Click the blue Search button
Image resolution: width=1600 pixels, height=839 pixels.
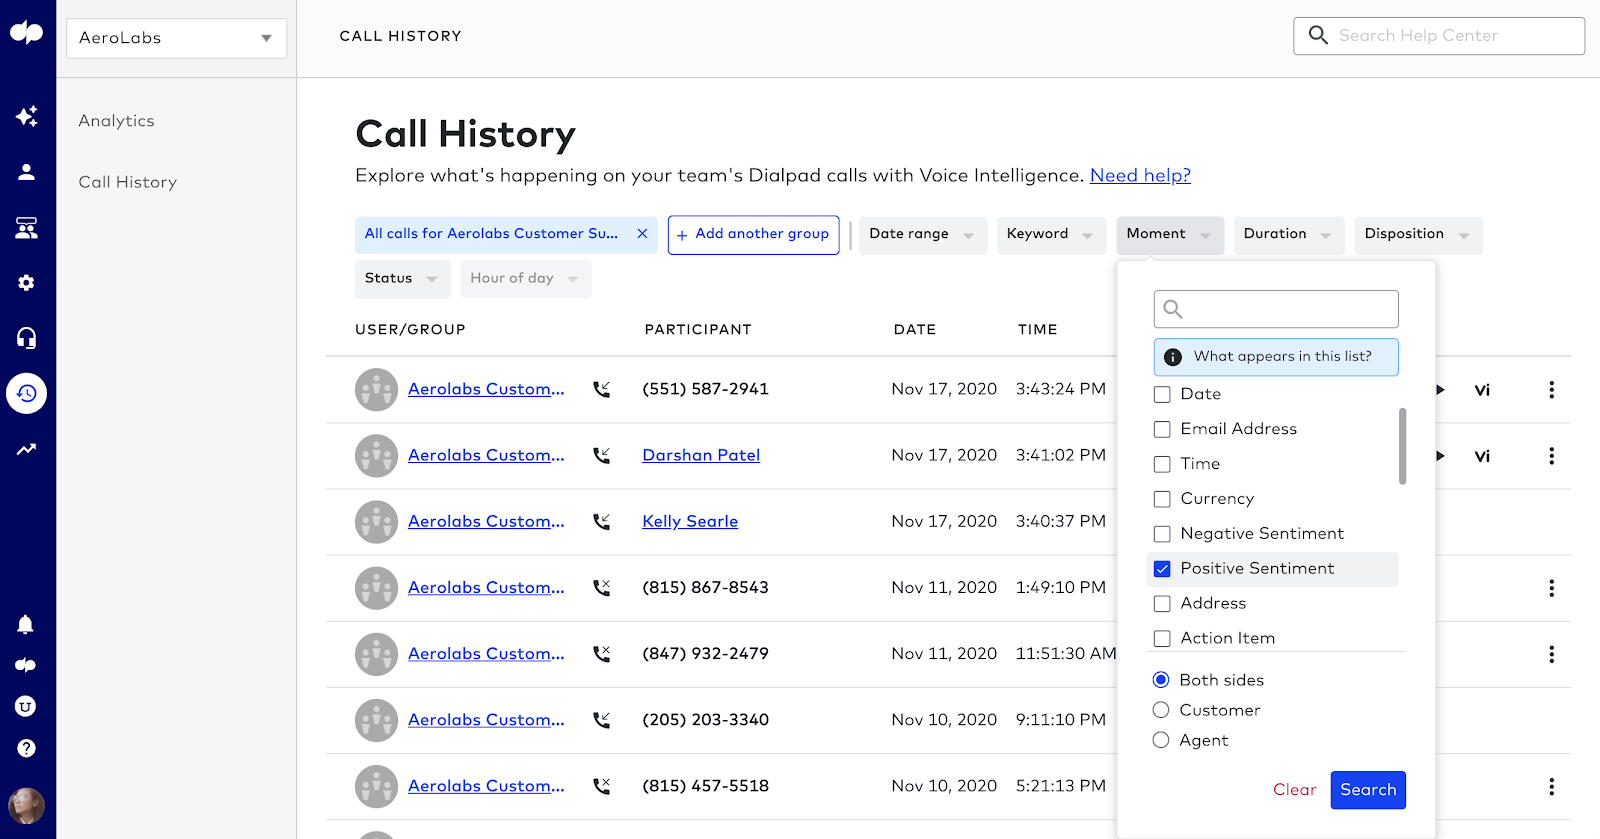[1368, 790]
